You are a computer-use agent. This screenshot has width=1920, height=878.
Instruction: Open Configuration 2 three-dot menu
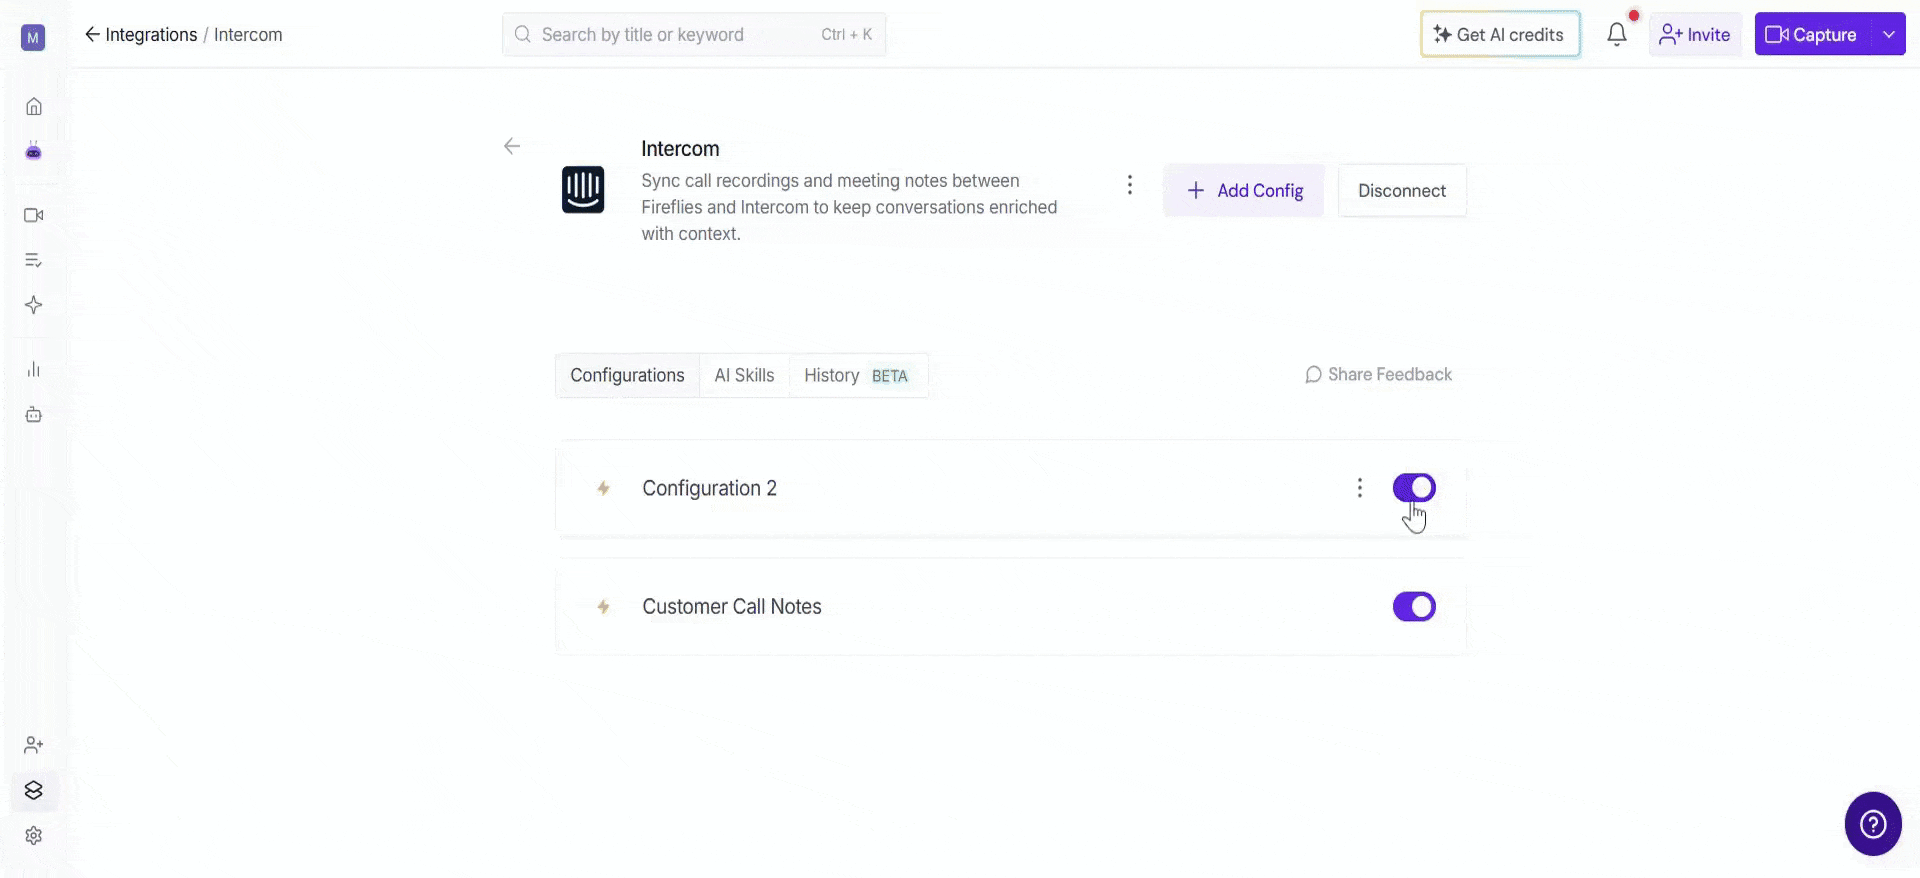coord(1359,488)
